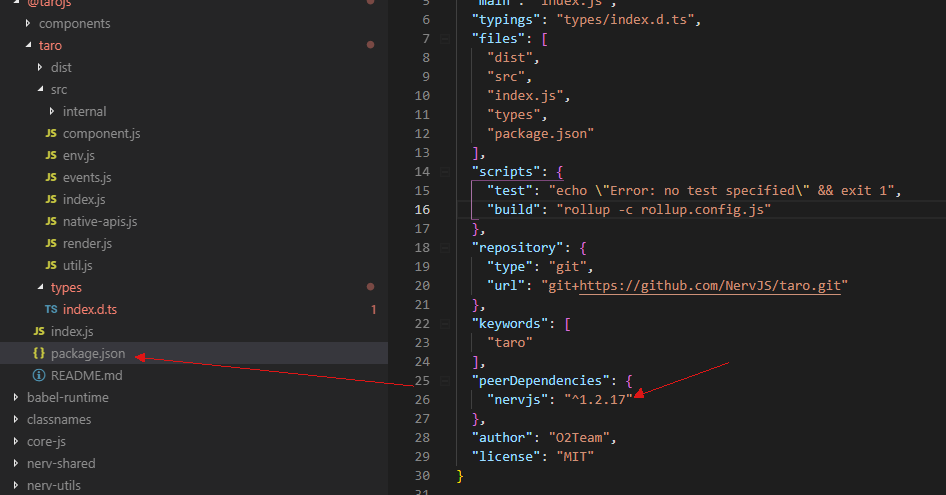Click the "package.json" entry in files array

point(541,134)
